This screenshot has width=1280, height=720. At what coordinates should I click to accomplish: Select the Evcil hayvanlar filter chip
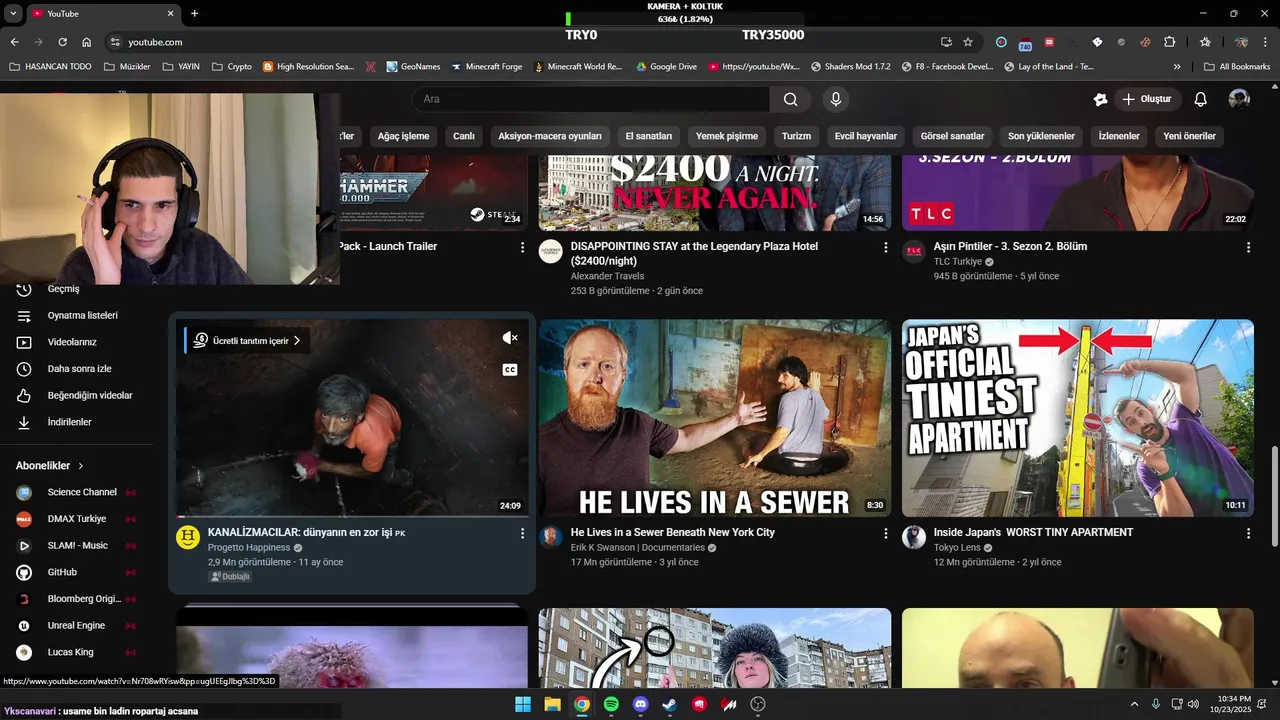(x=866, y=136)
